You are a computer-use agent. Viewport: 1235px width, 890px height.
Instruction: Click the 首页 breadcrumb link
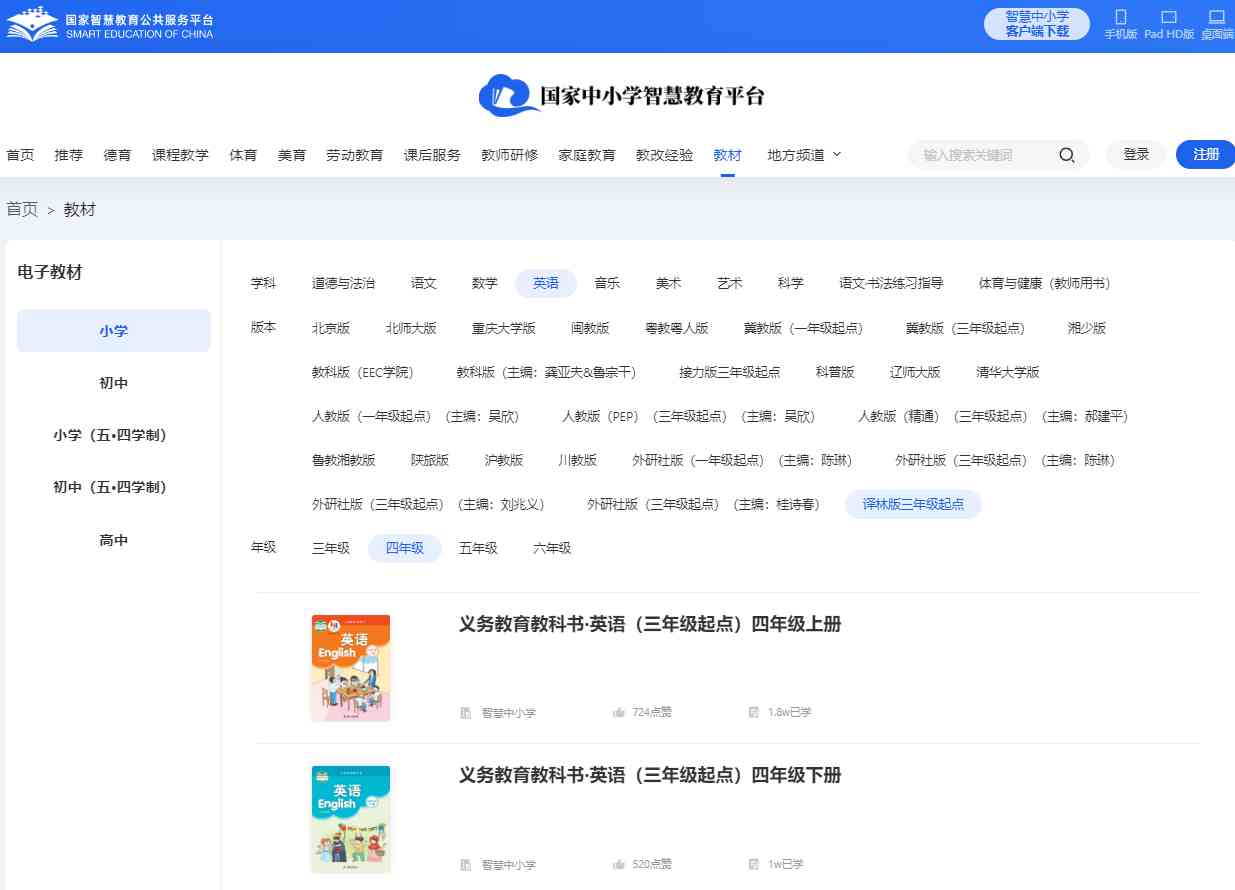[22, 210]
